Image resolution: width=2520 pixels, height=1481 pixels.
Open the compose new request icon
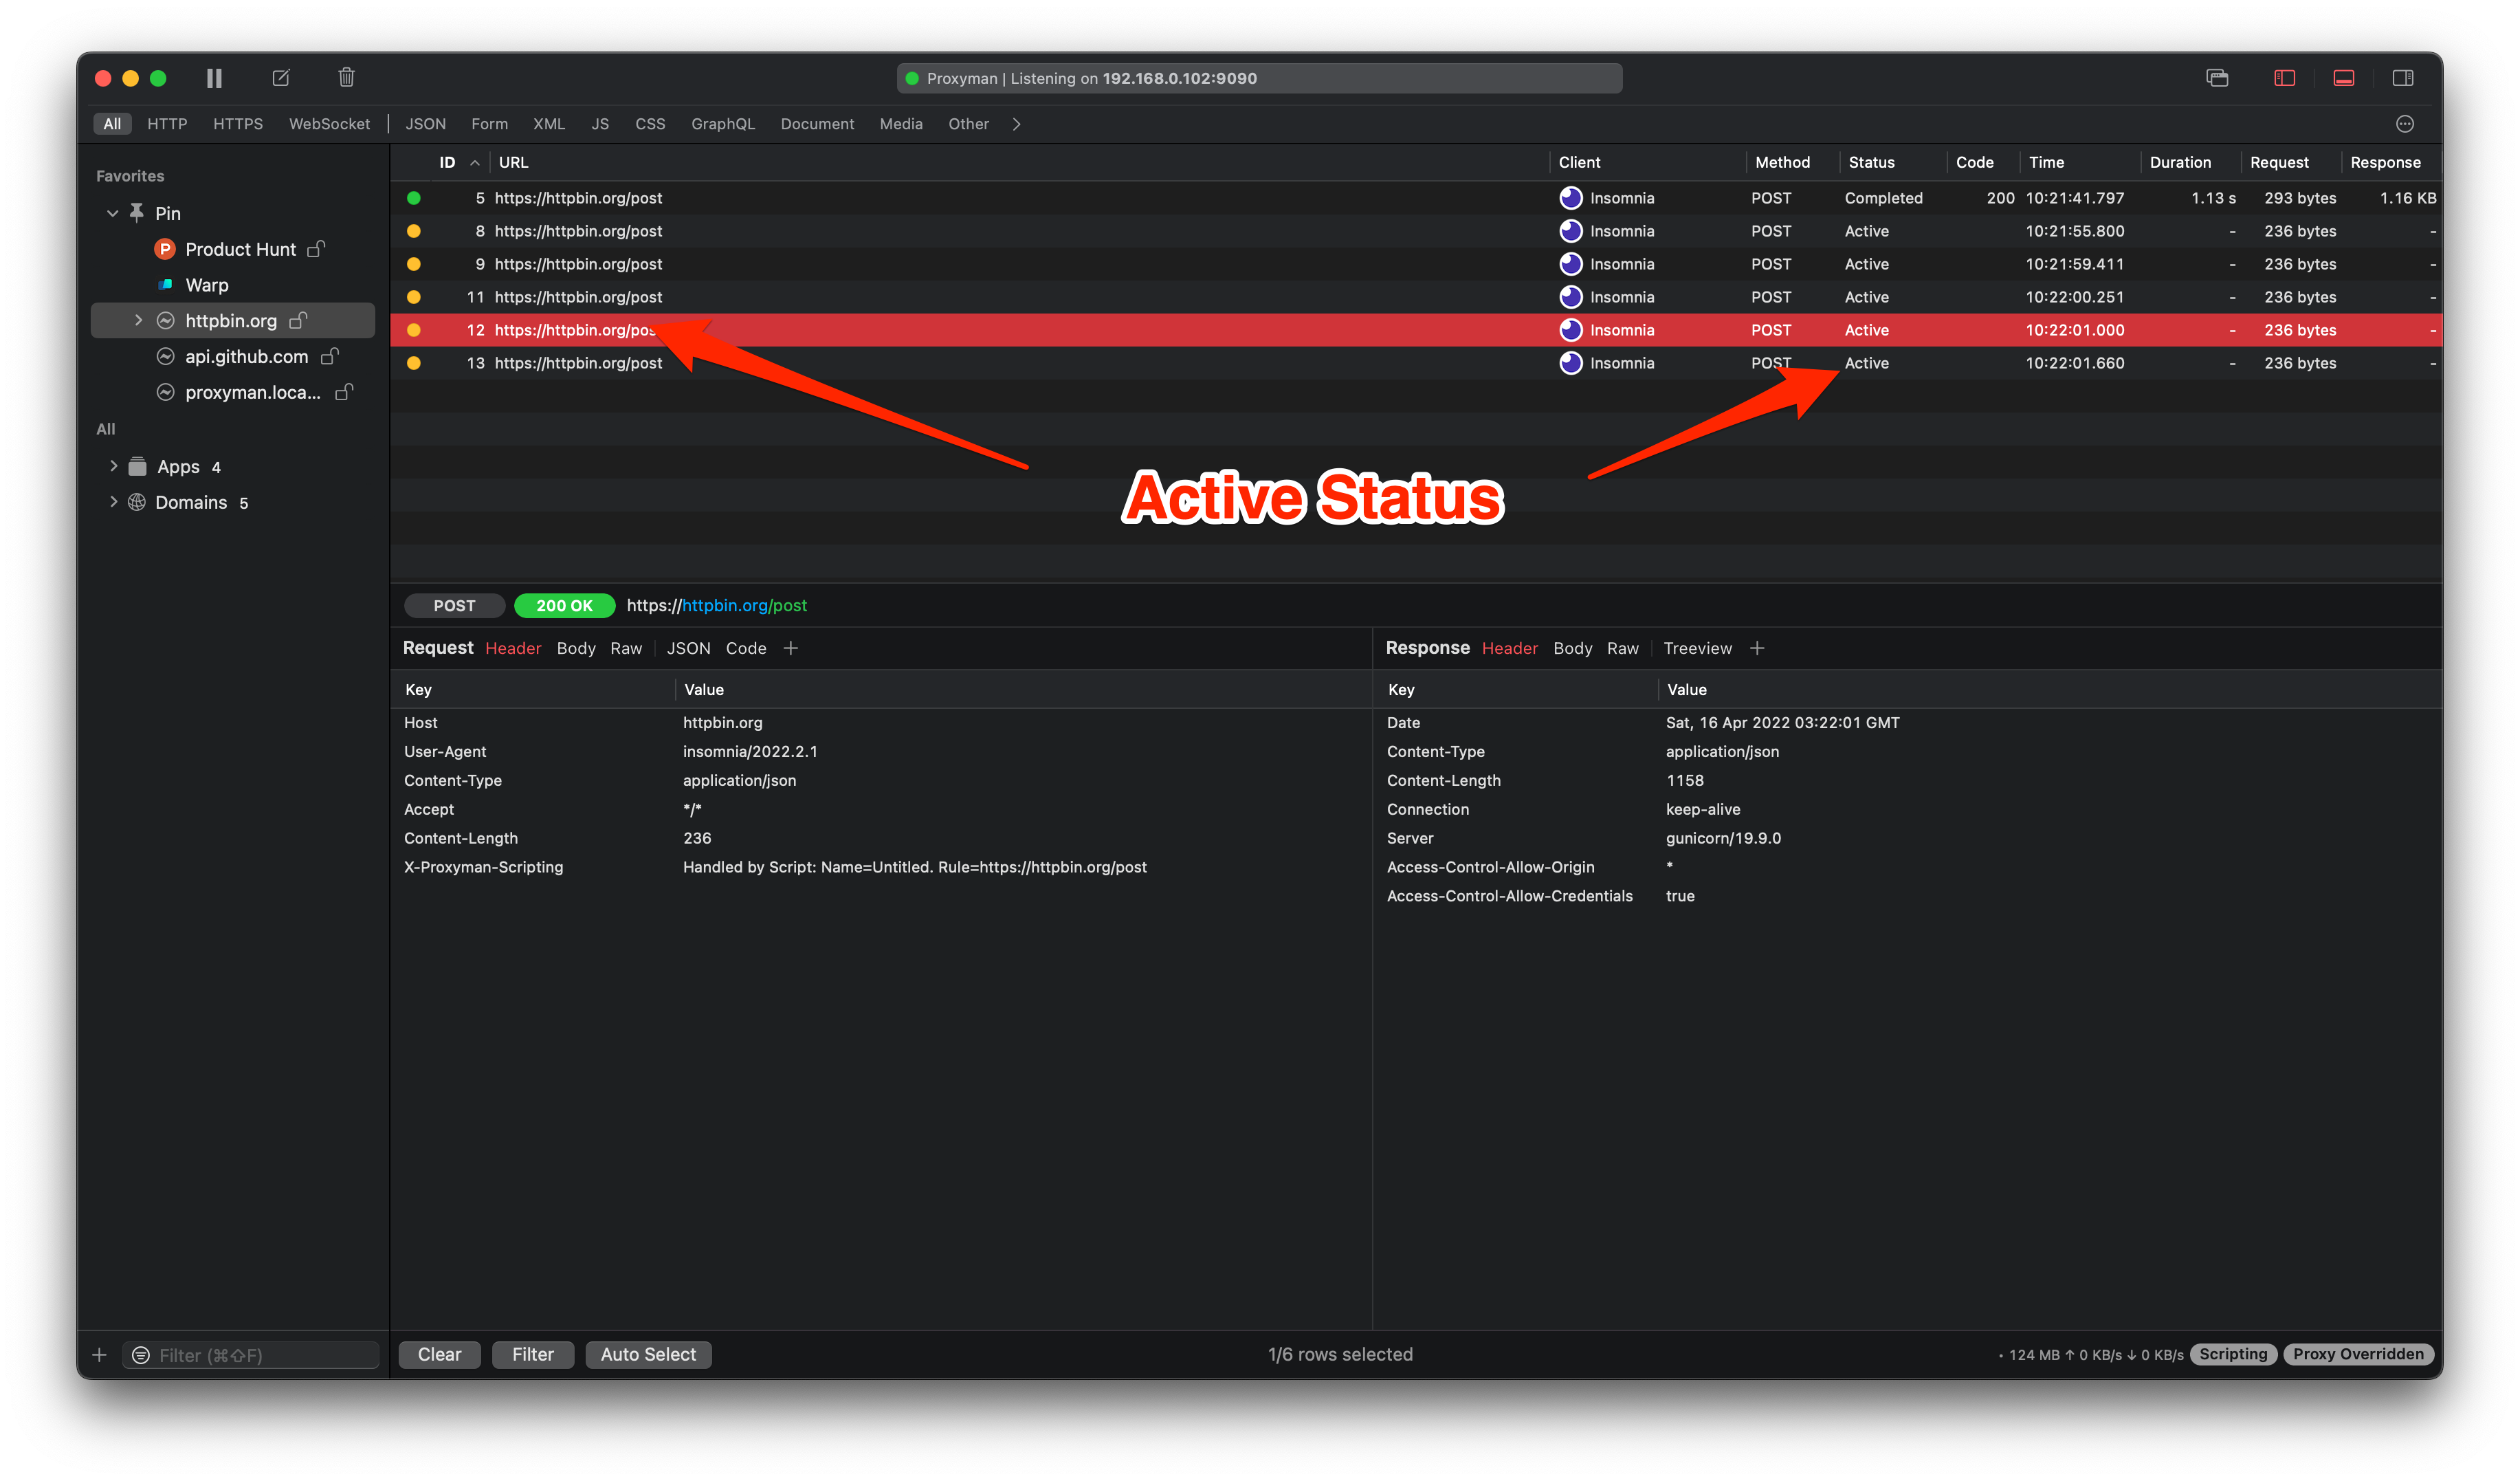pos(280,77)
